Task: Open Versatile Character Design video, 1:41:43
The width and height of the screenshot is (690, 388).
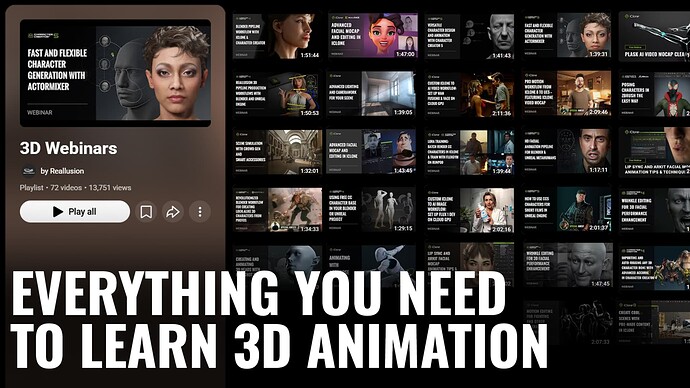Action: 470,36
